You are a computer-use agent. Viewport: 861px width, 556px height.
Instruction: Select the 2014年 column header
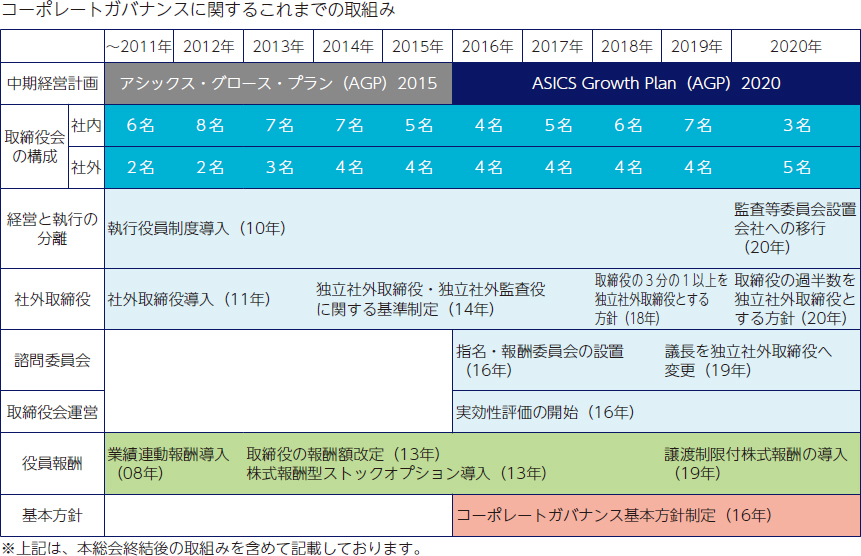pos(348,46)
